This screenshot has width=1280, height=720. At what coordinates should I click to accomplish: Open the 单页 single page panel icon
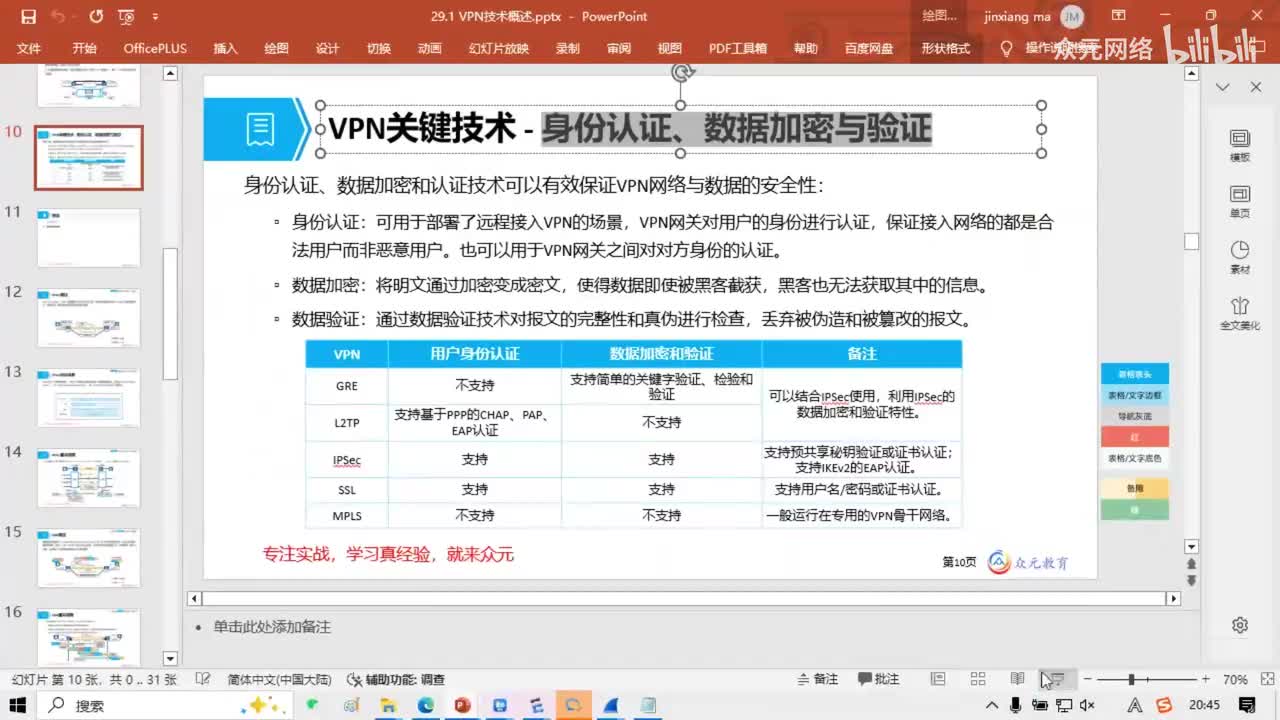click(1240, 201)
